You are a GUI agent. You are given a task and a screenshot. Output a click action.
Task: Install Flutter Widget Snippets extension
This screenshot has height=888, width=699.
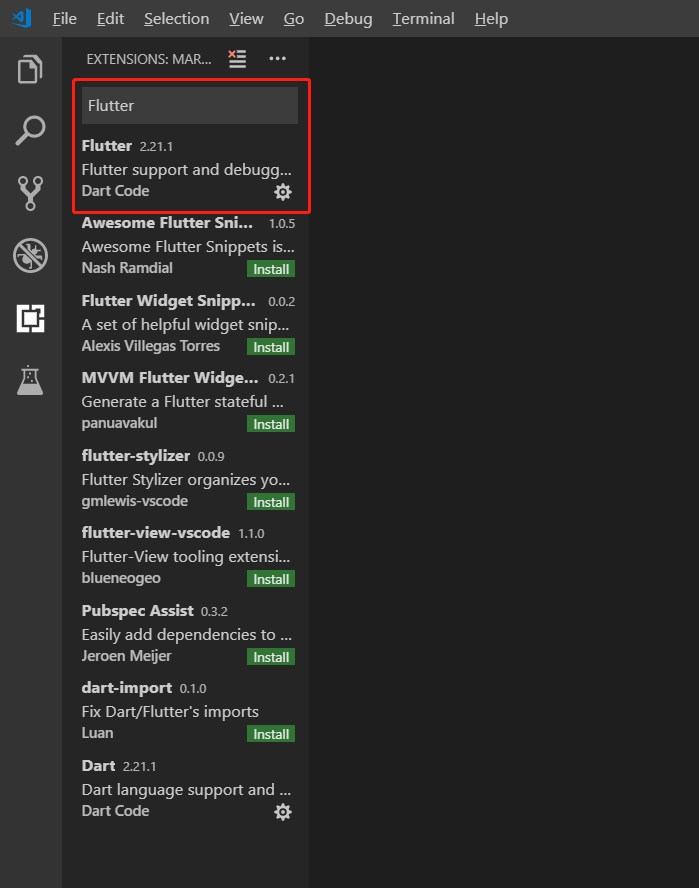(x=271, y=347)
